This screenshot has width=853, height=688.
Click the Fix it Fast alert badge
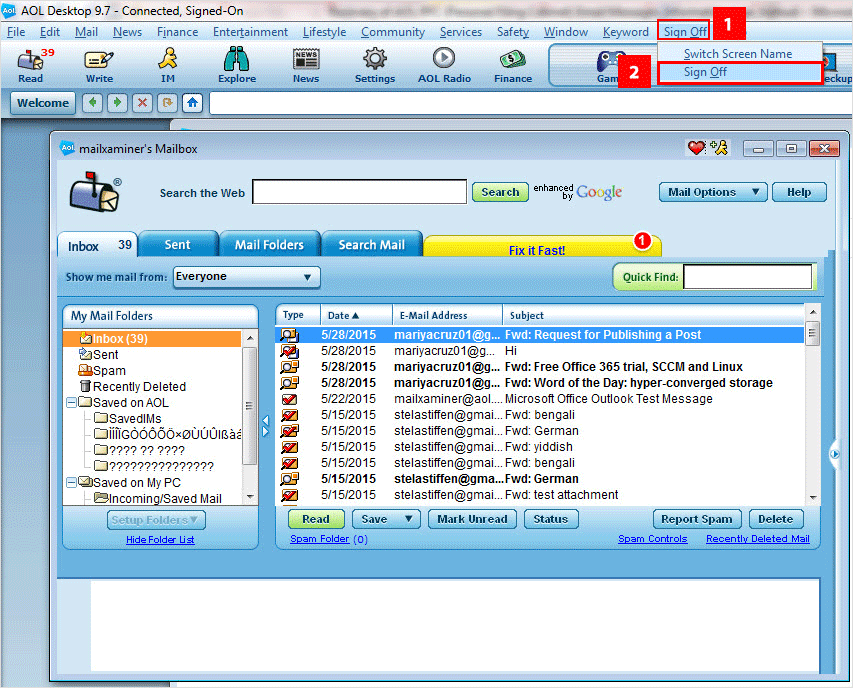click(x=642, y=240)
